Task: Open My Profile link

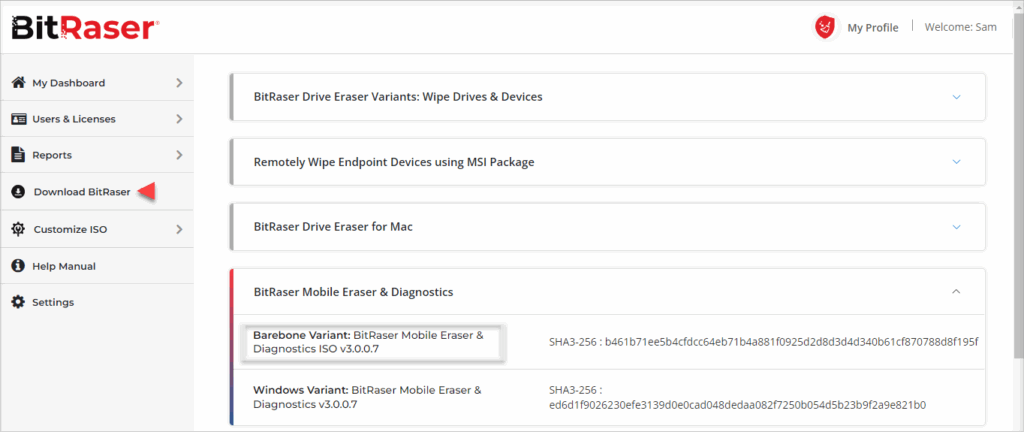Action: pos(872,27)
